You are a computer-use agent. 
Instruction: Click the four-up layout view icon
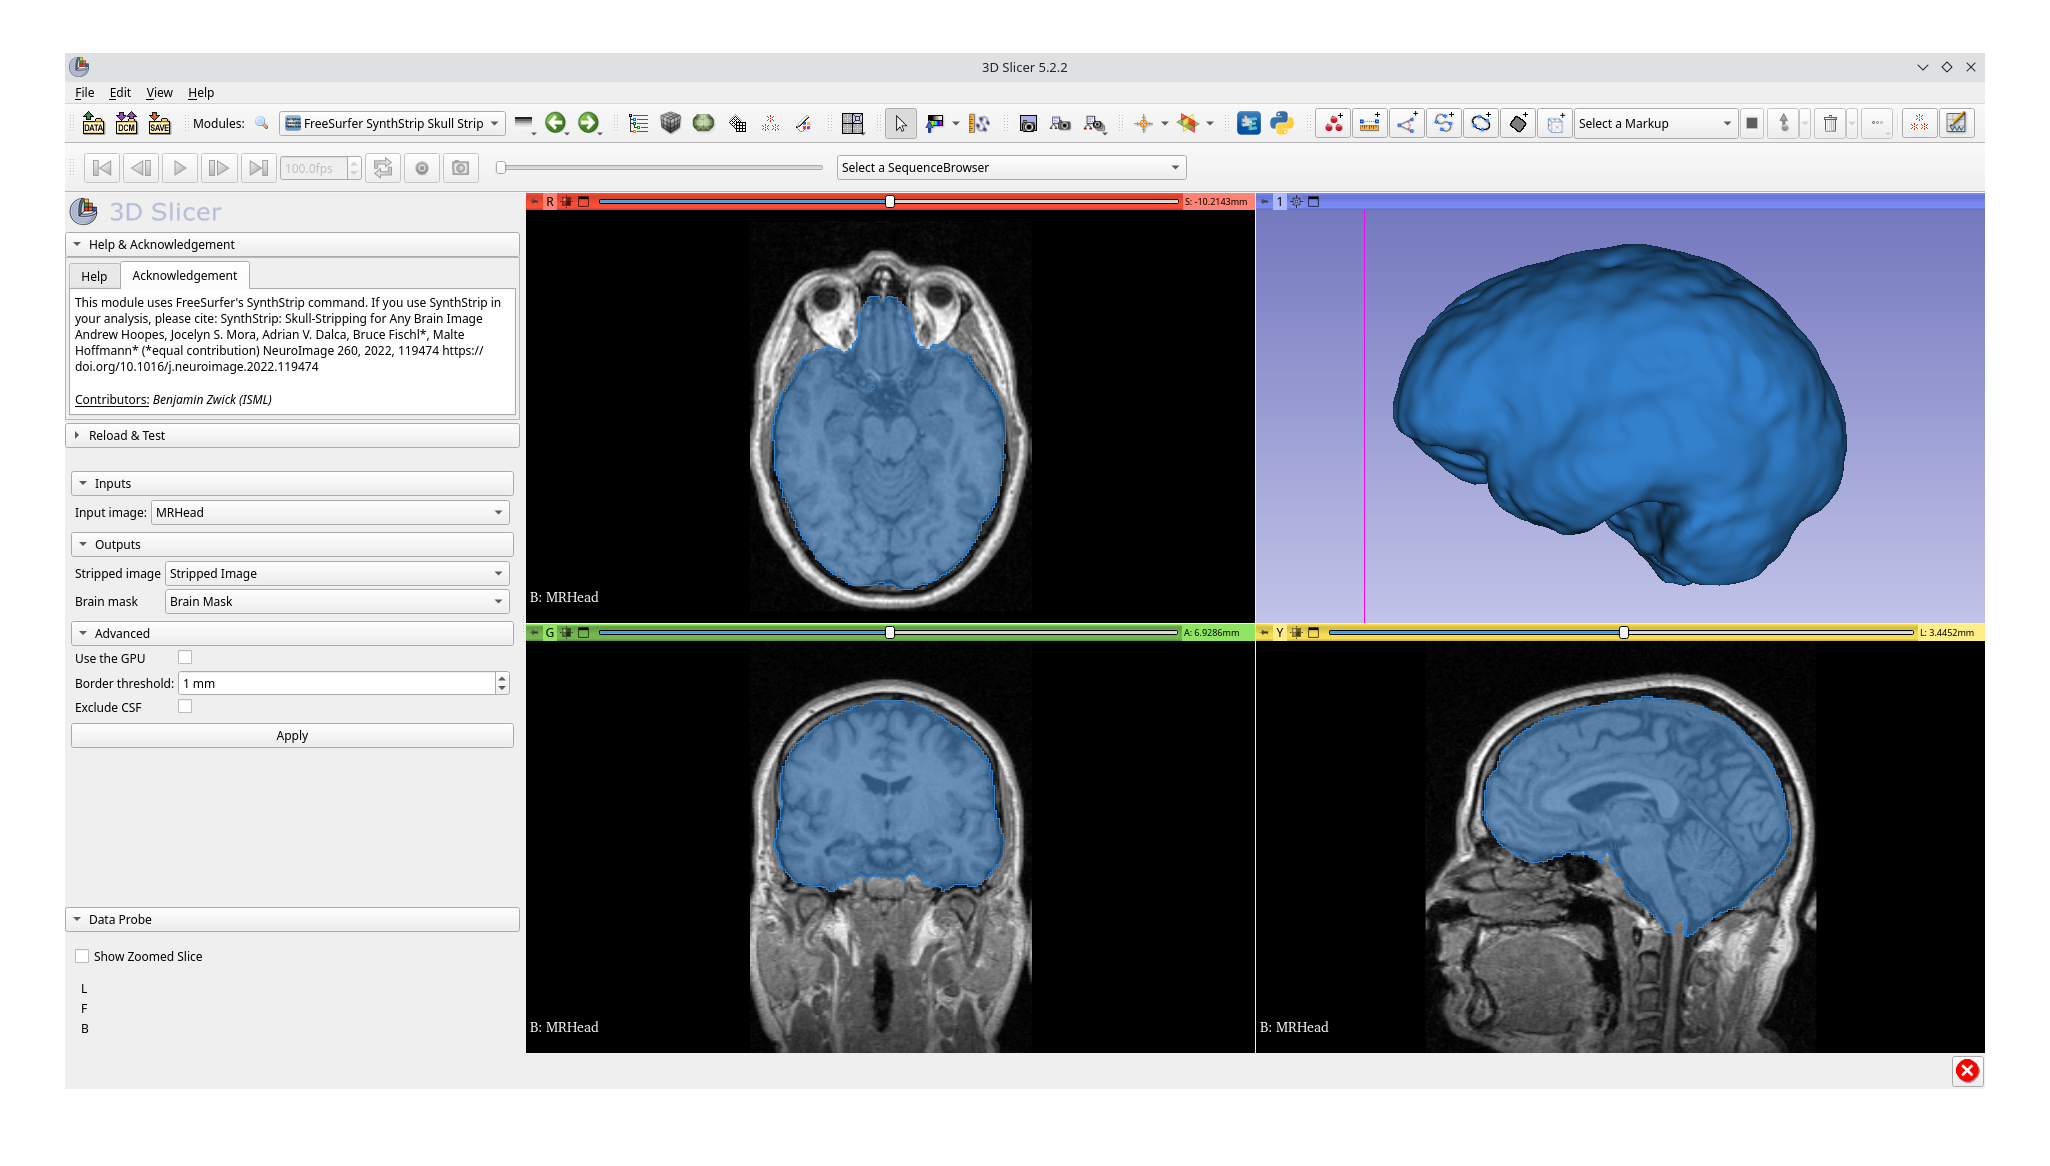point(850,123)
